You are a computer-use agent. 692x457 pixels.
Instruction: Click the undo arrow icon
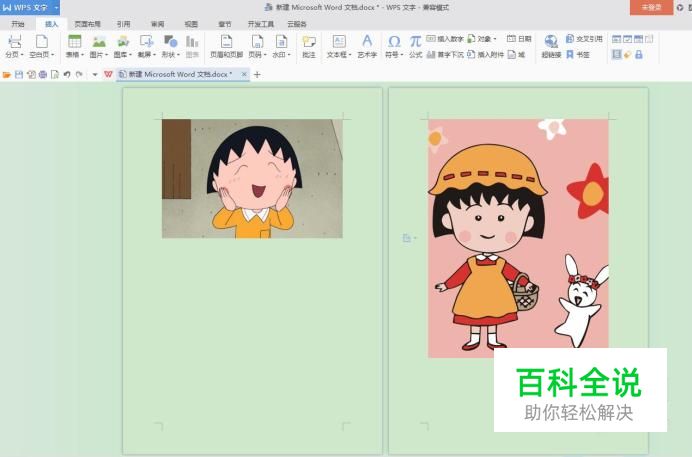[67, 75]
